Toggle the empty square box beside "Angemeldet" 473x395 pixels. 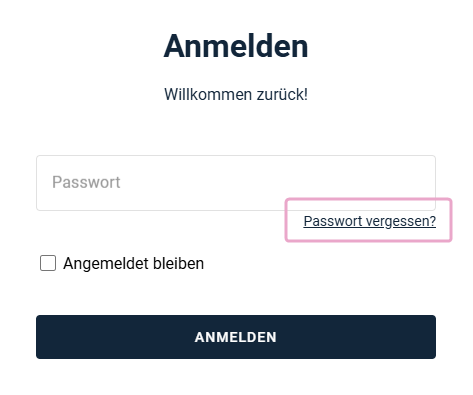48,263
